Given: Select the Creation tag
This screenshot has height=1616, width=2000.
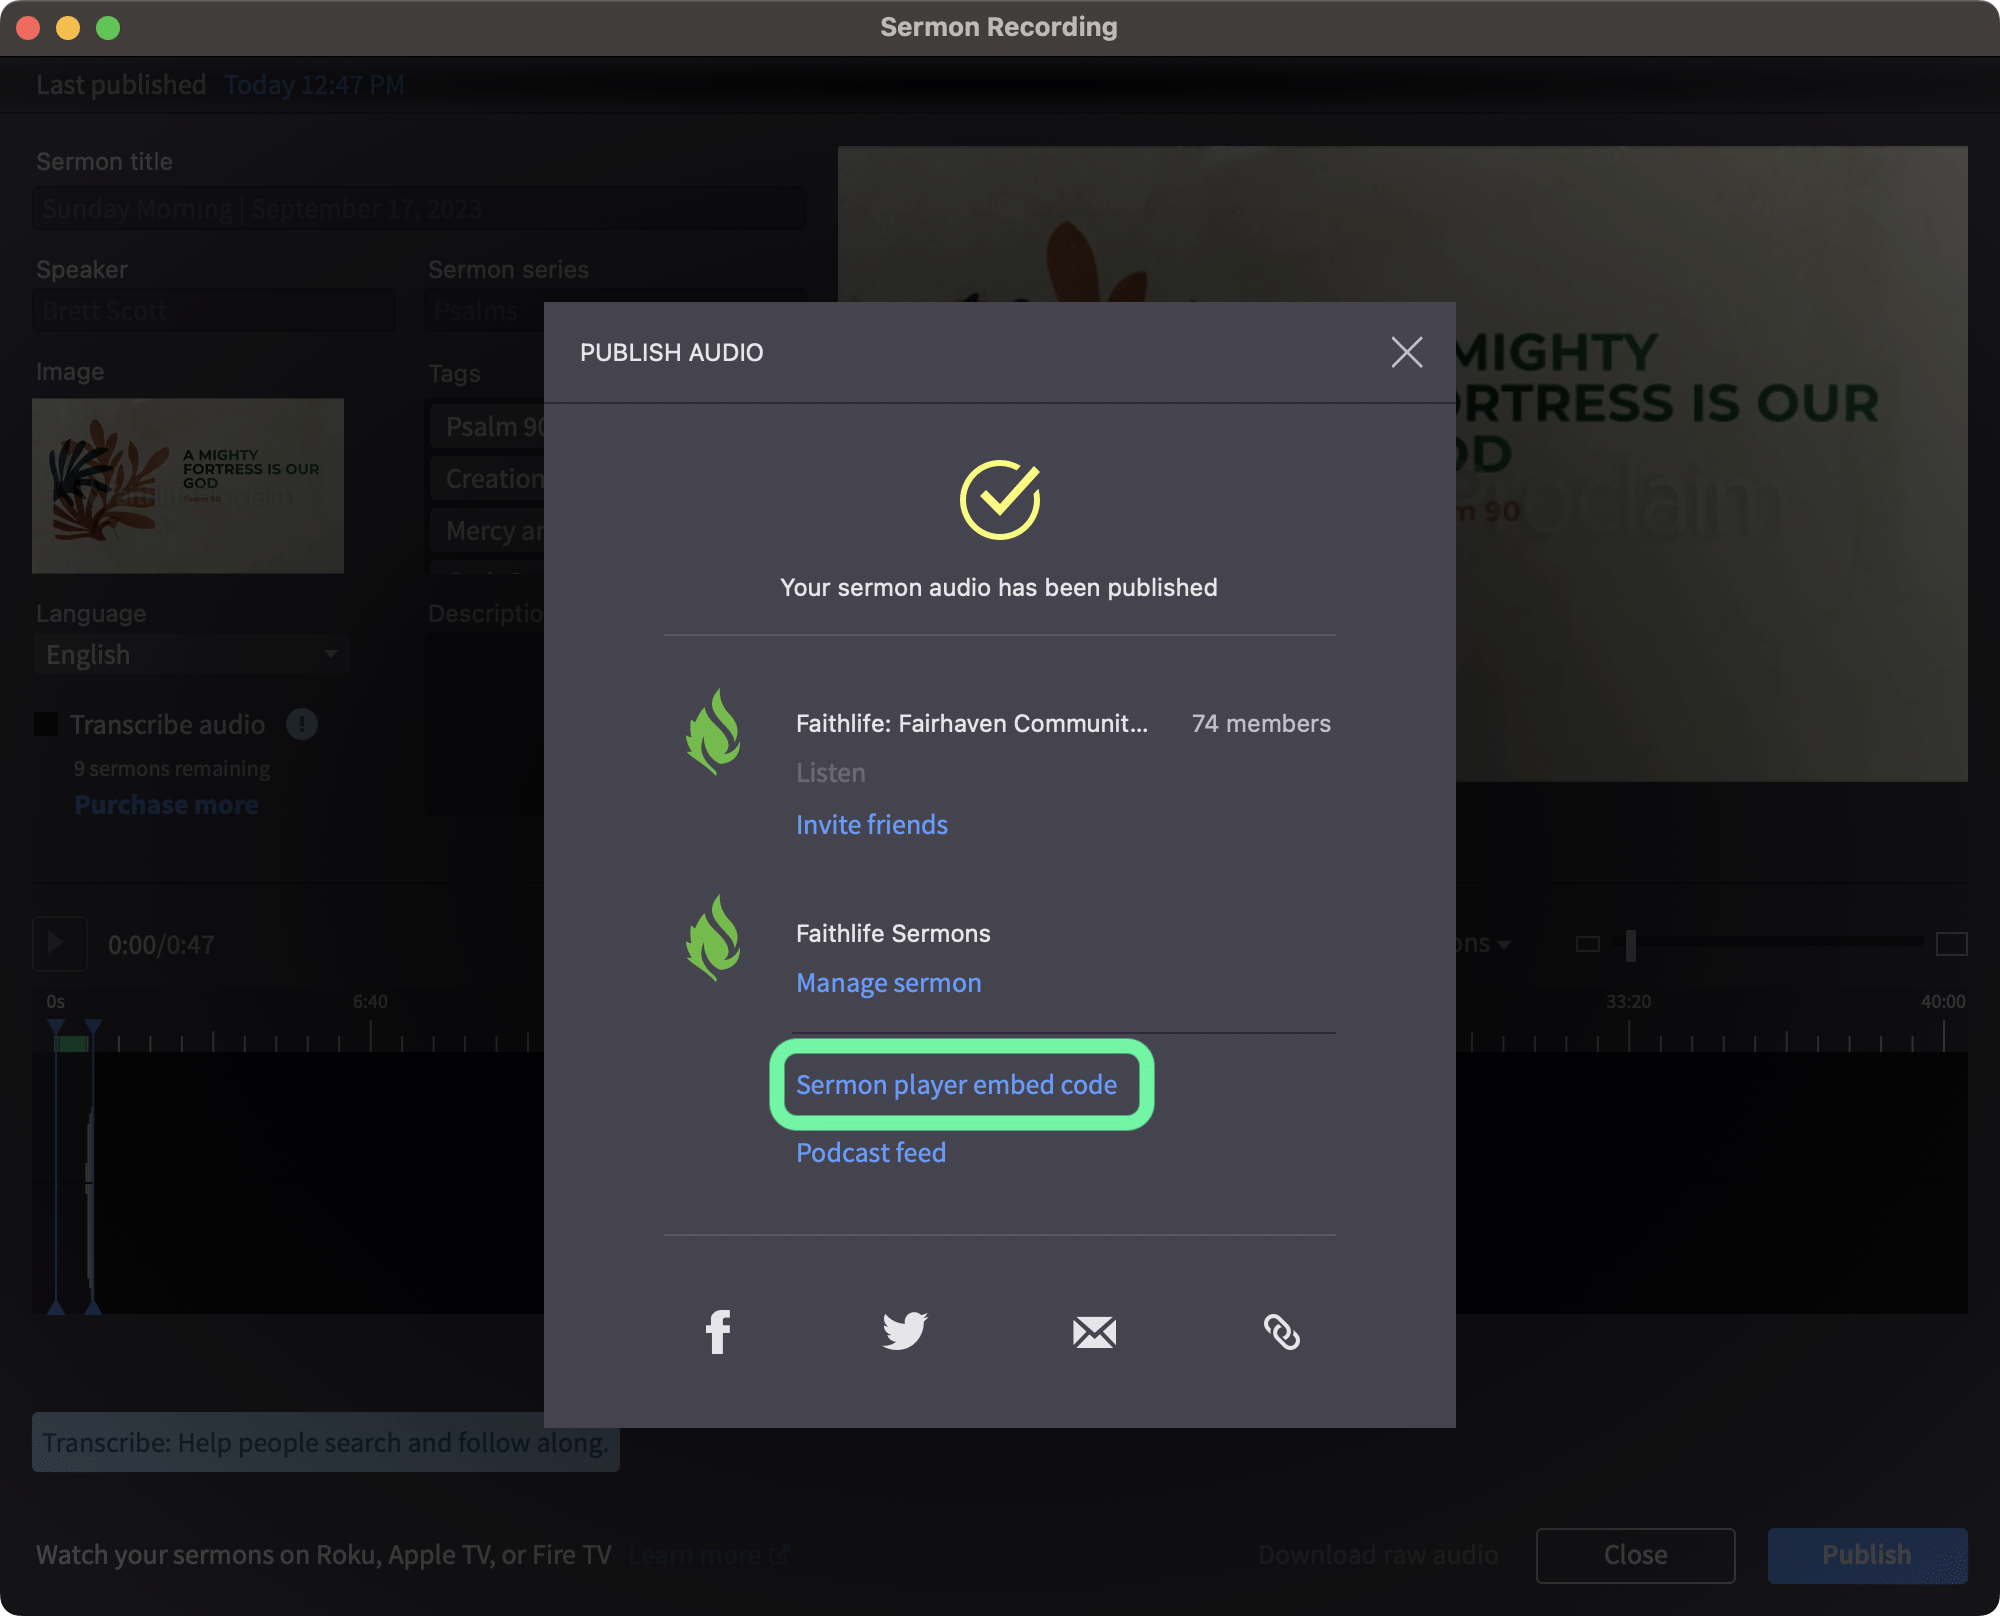Looking at the screenshot, I should (488, 479).
